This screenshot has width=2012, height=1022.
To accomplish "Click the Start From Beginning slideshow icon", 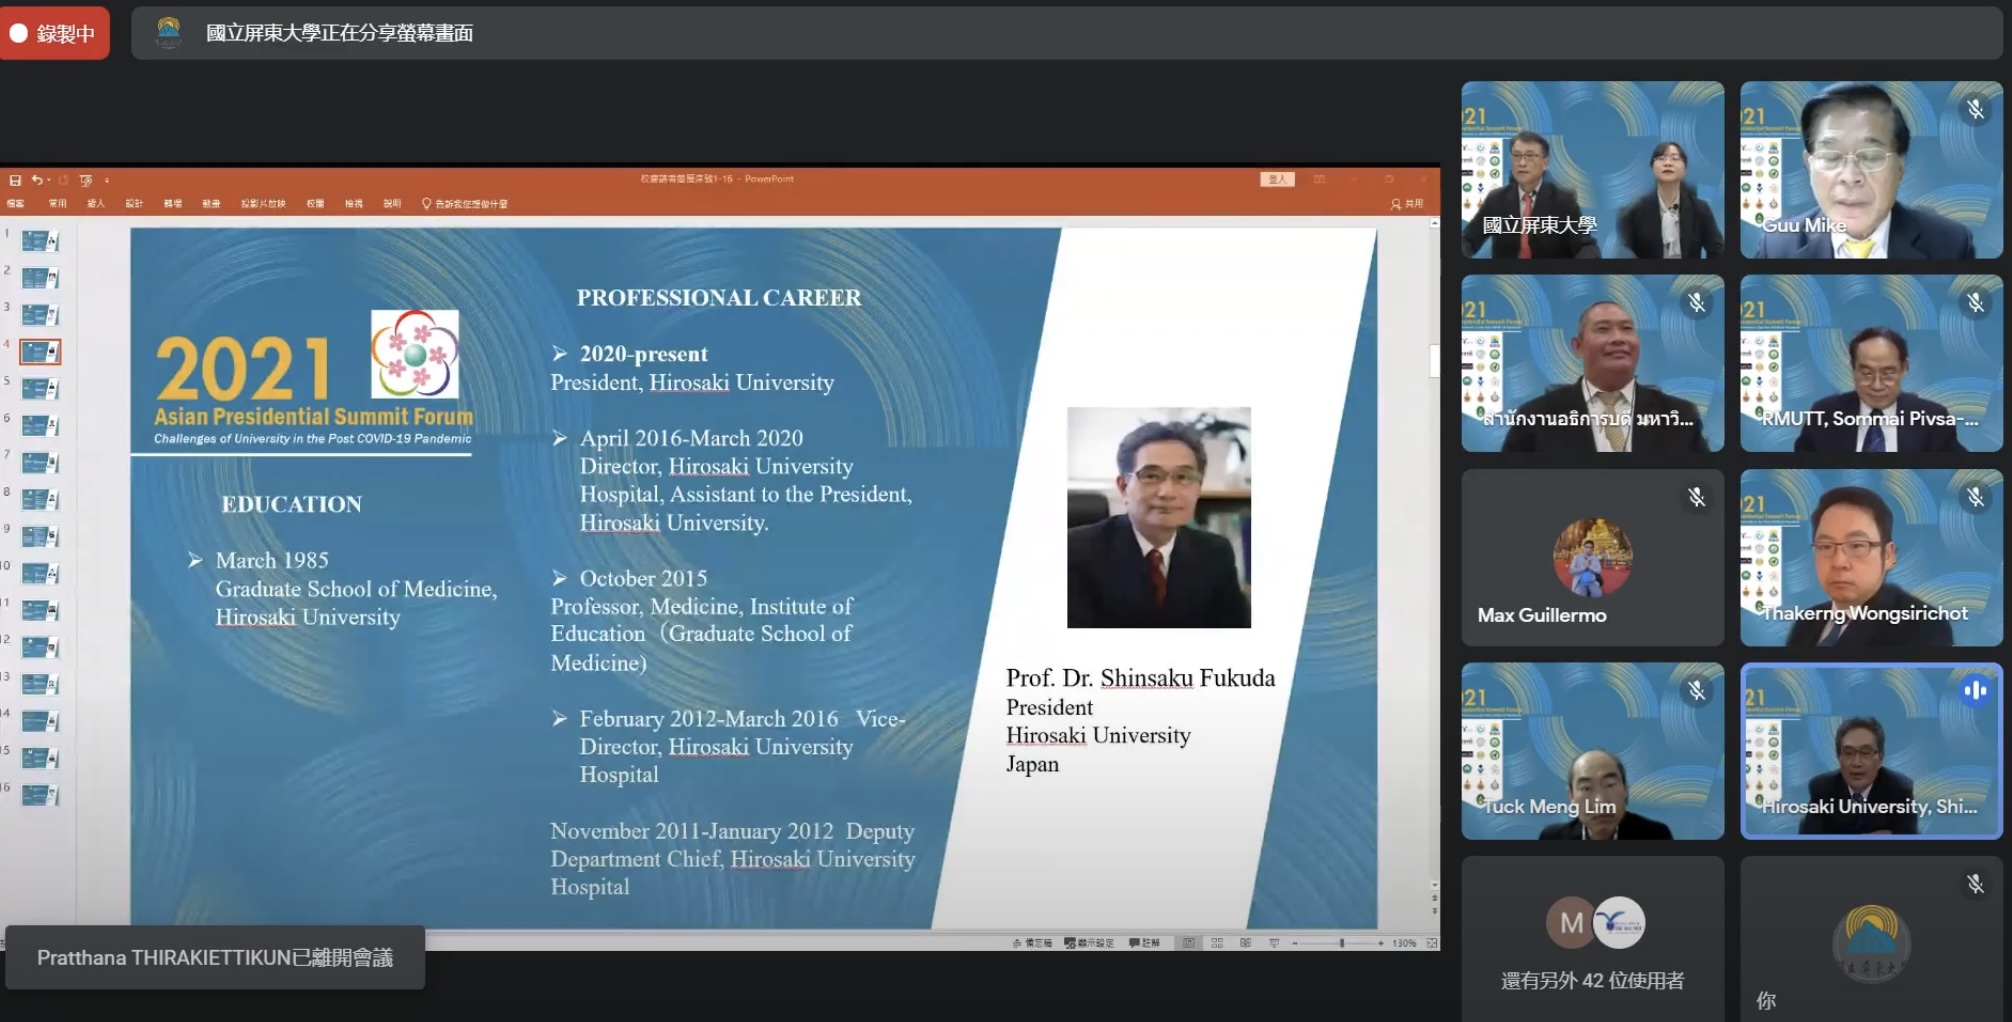I will [x=86, y=180].
